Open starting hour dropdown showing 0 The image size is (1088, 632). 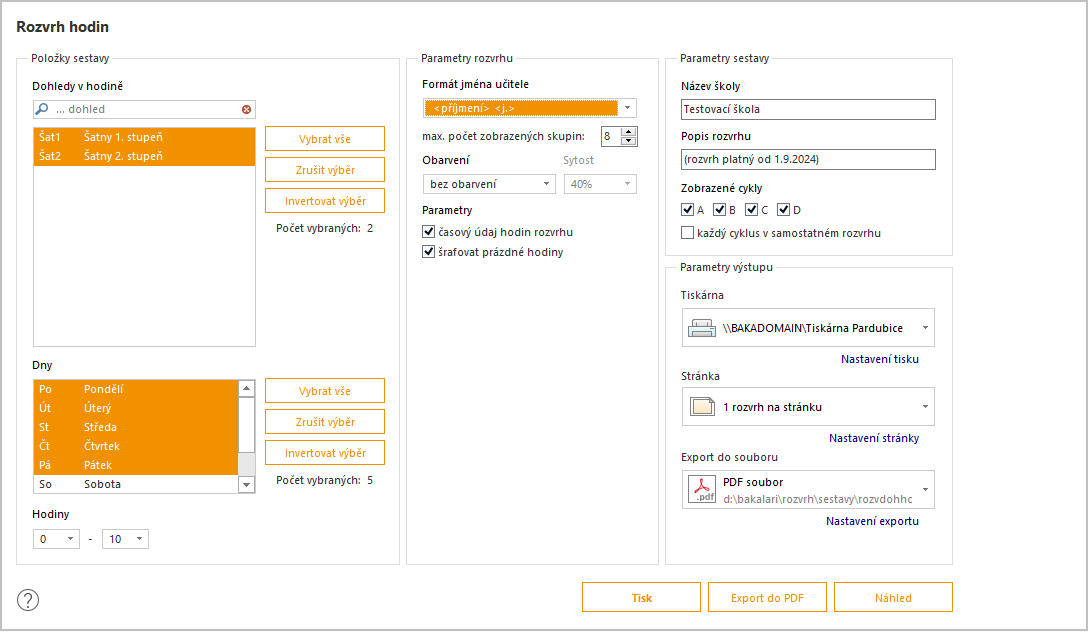(56, 539)
